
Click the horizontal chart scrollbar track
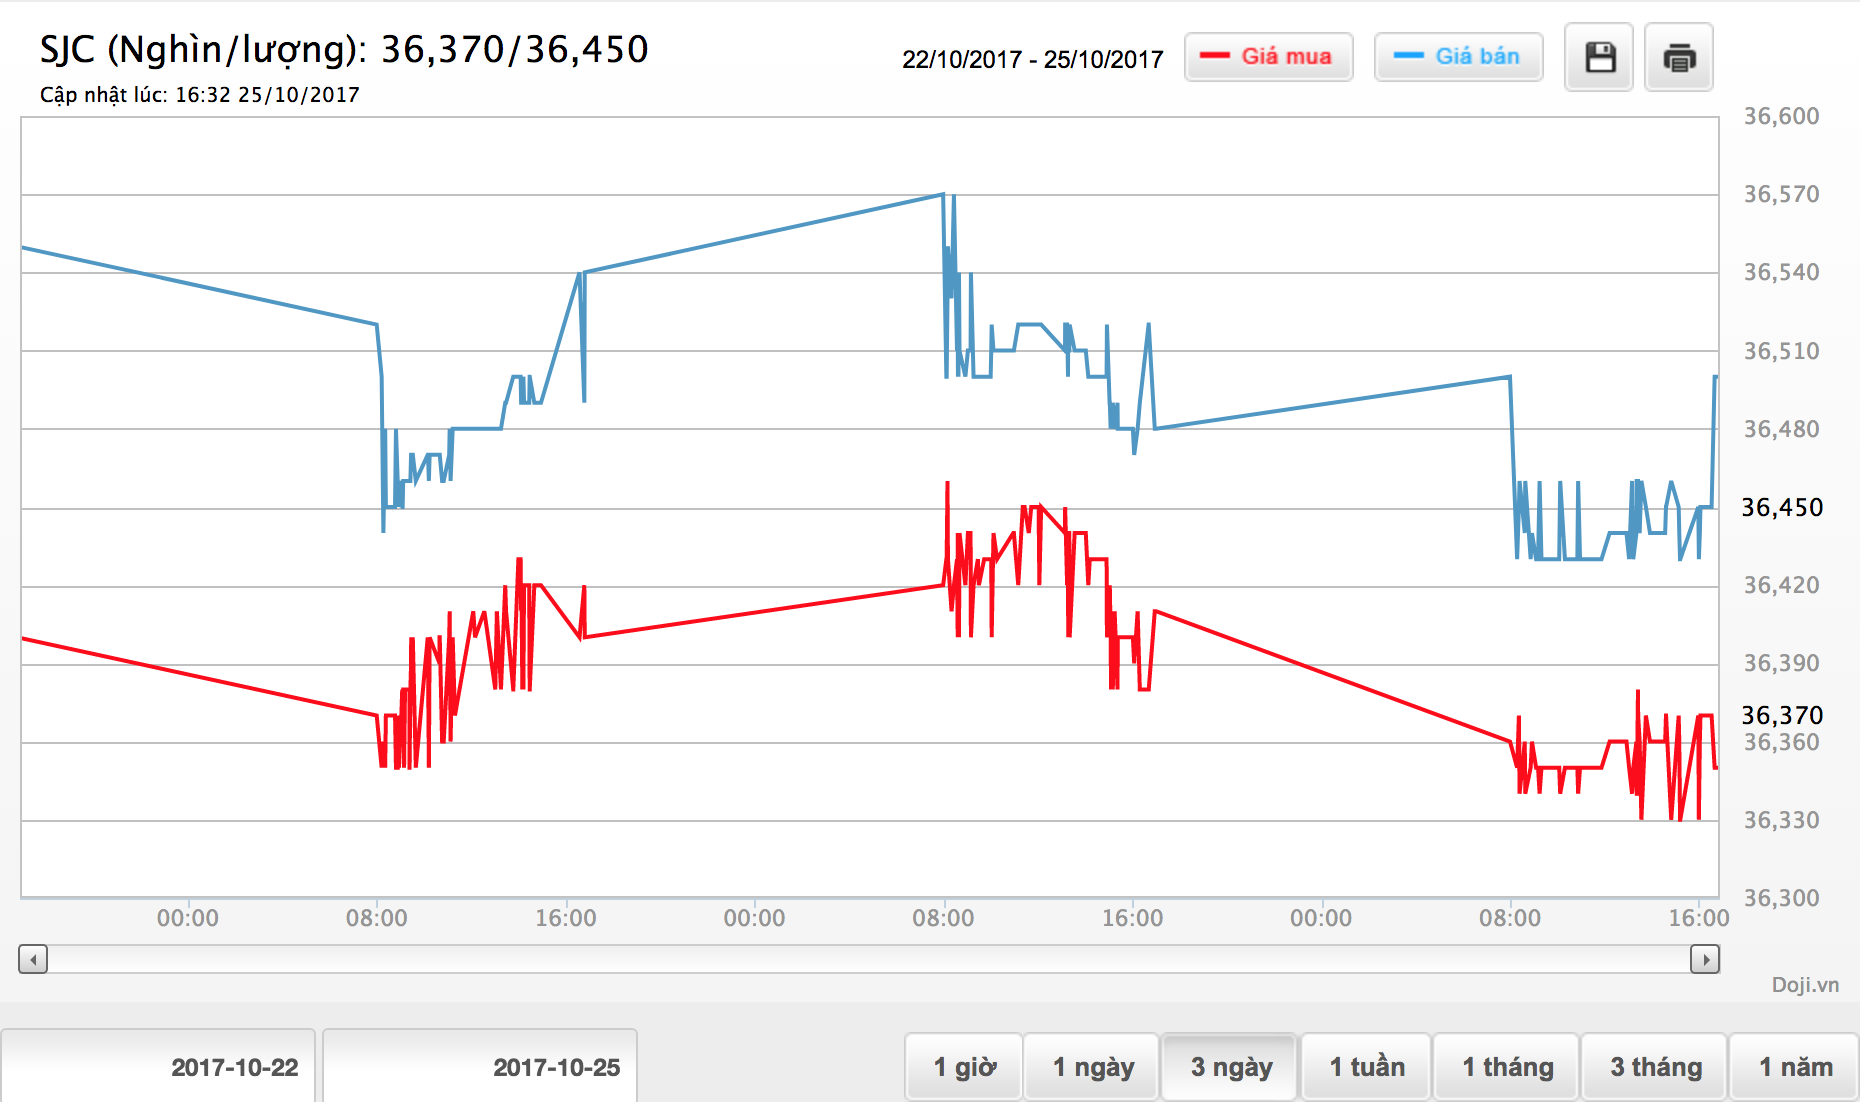click(x=869, y=960)
